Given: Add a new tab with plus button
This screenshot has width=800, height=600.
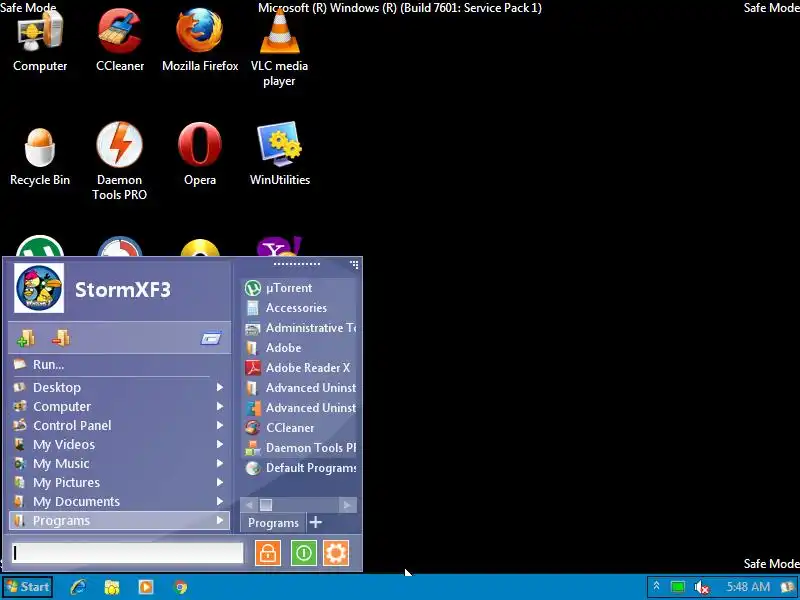Looking at the screenshot, I should (x=316, y=522).
